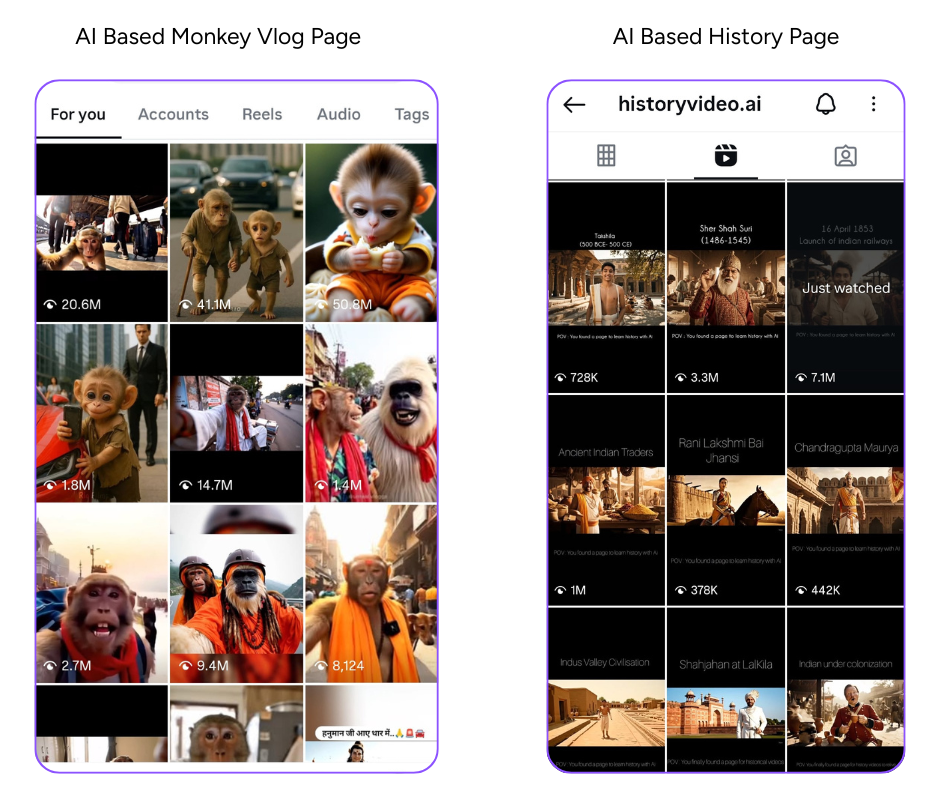
Task: Open the Just watched Indian railways reel
Action: point(846,287)
